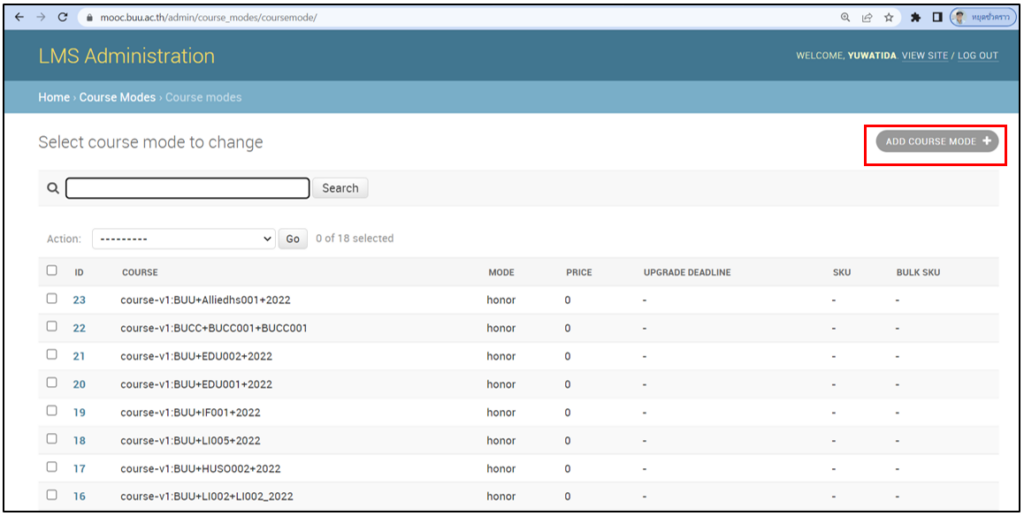This screenshot has height=516, width=1024.
Task: Open the Action dropdown menu
Action: 183,239
